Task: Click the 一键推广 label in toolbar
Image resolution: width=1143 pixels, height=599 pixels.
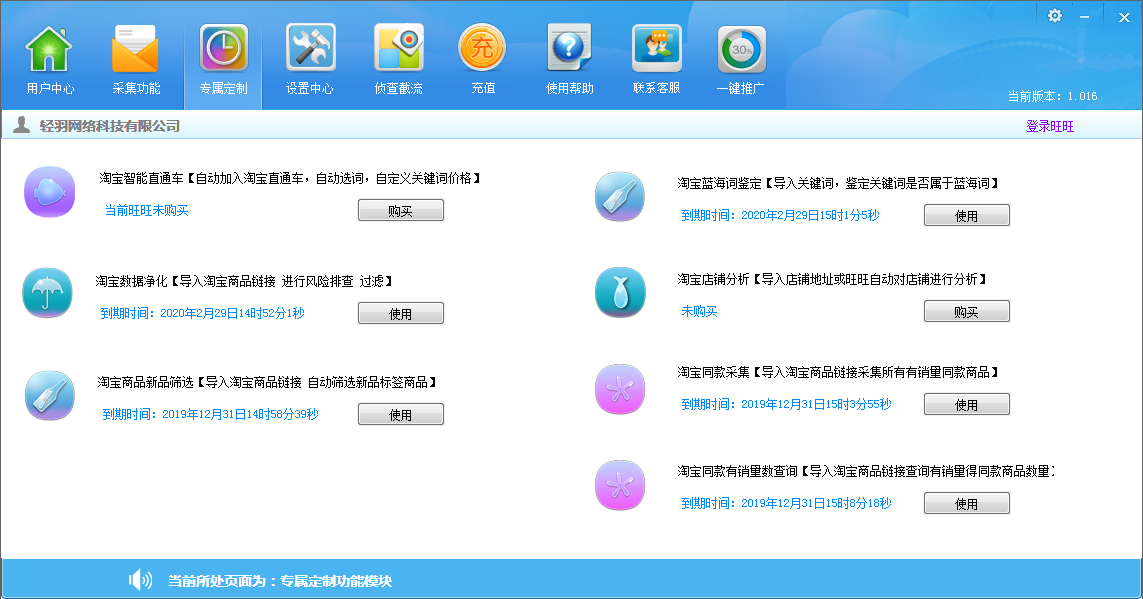Action: (x=741, y=88)
